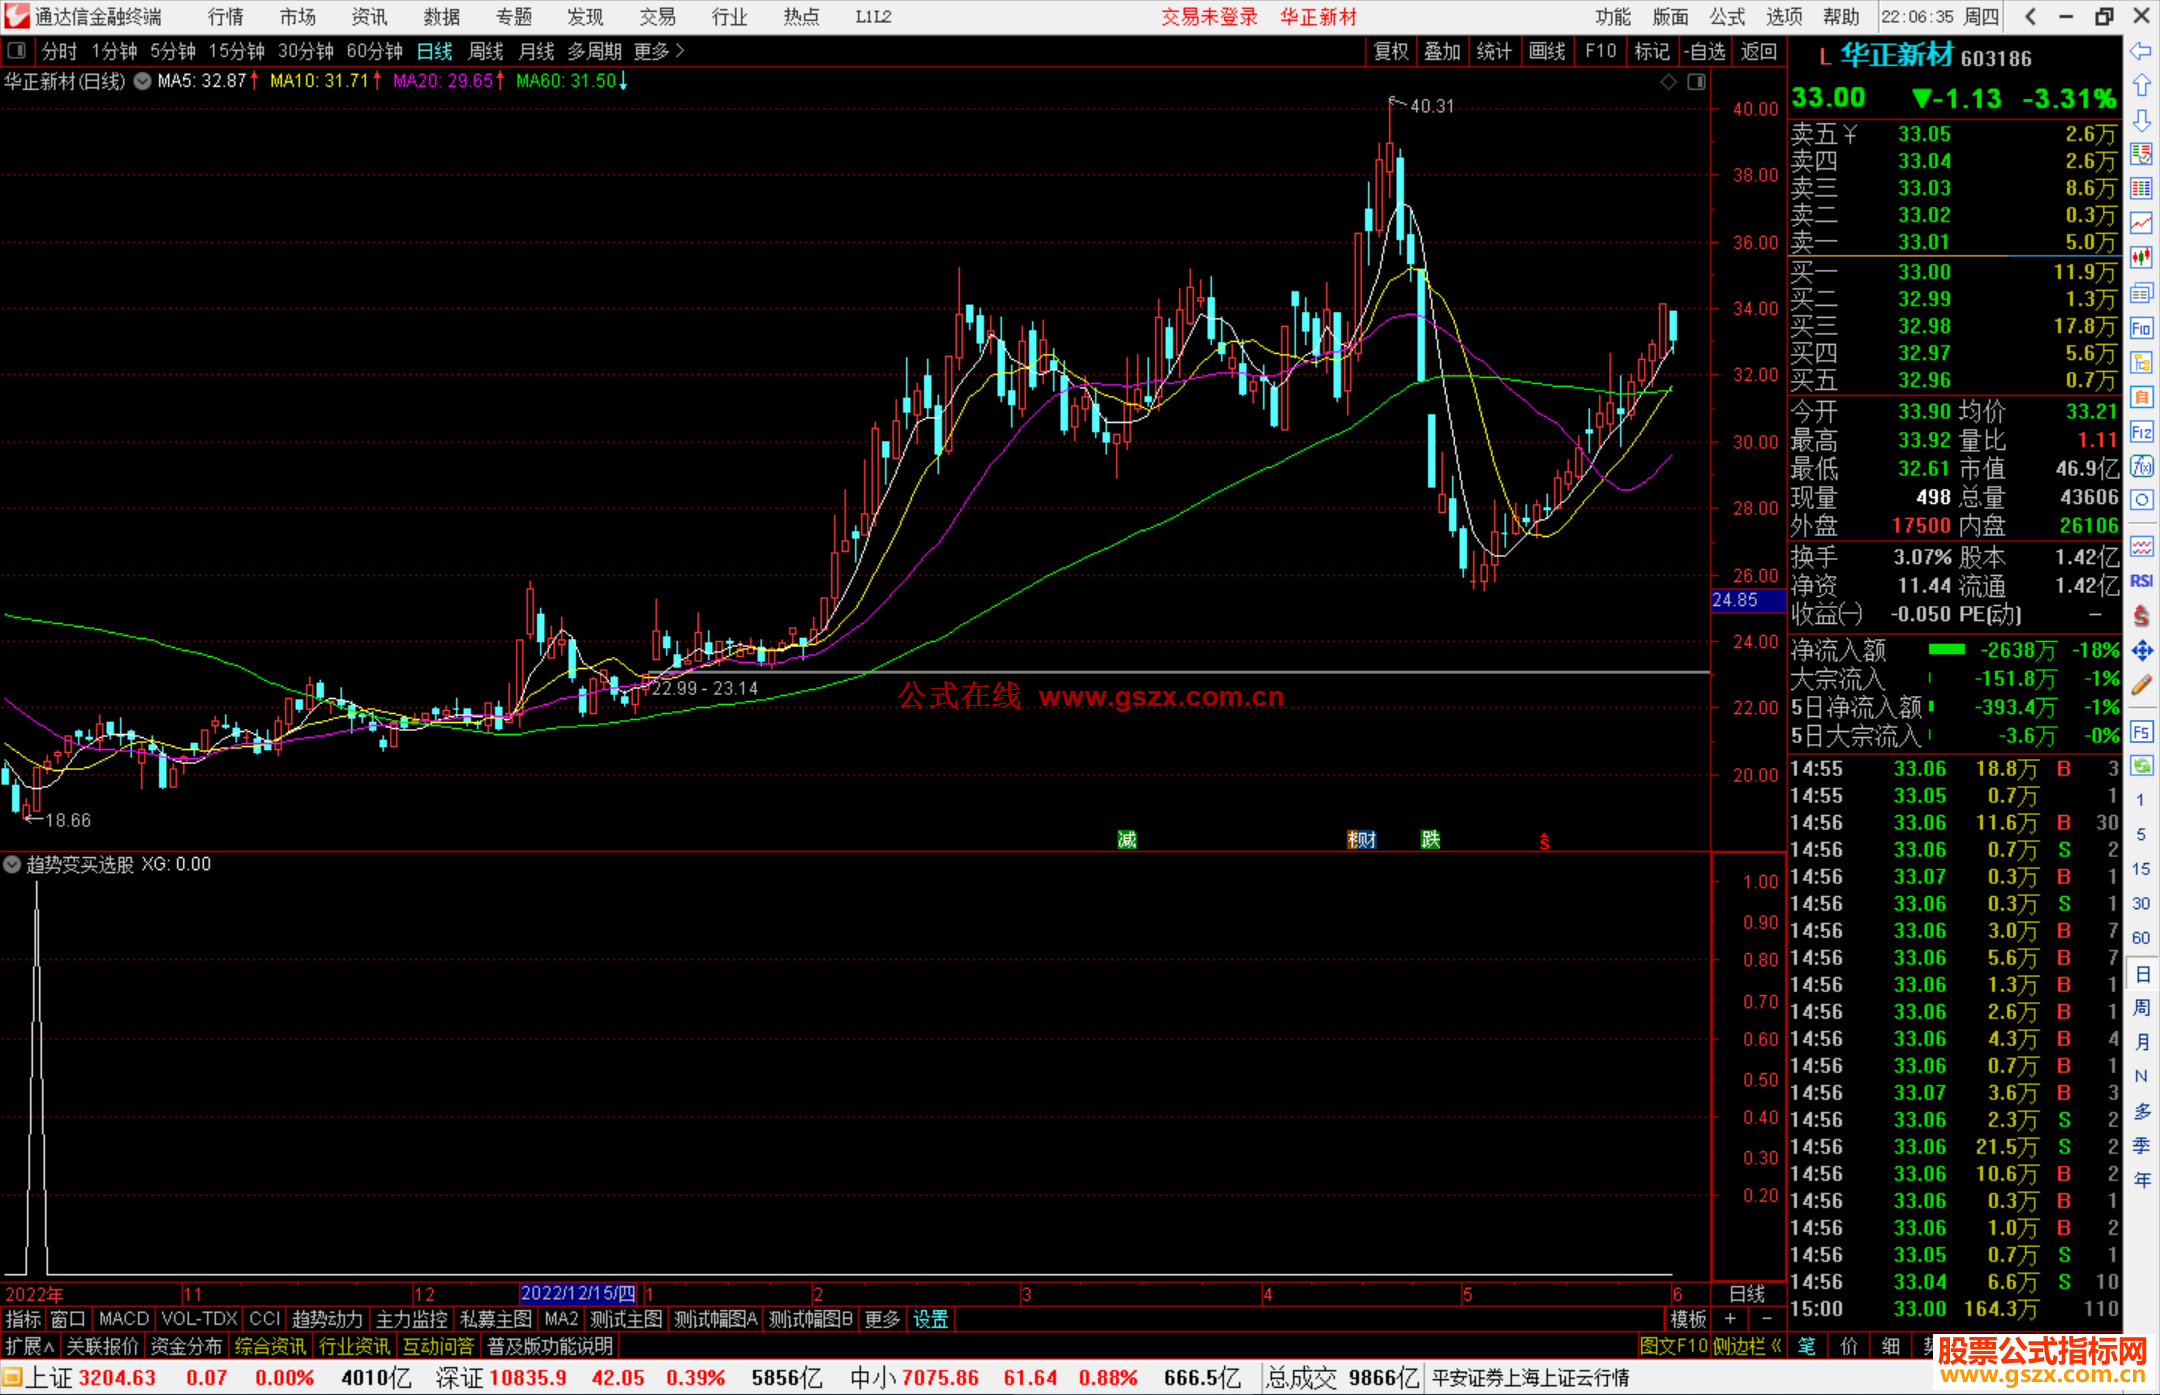This screenshot has width=2160, height=1395.
Task: Click the up arrow sidebar icon
Action: [2141, 86]
